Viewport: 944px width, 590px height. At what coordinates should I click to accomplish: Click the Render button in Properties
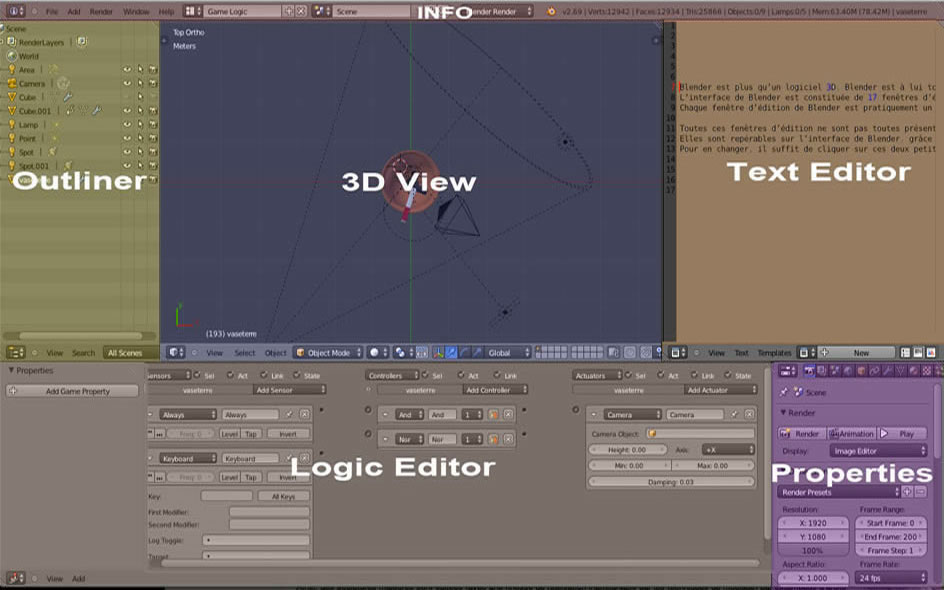coord(801,433)
